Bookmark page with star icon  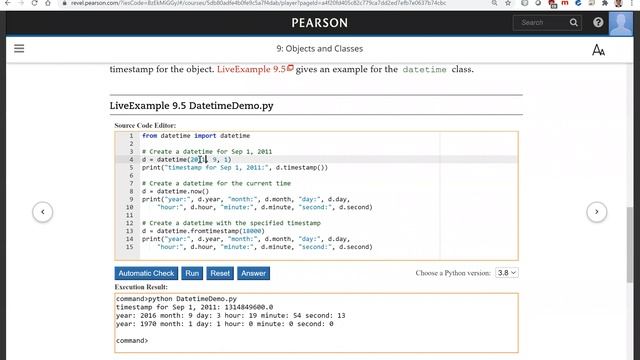tap(508, 3)
